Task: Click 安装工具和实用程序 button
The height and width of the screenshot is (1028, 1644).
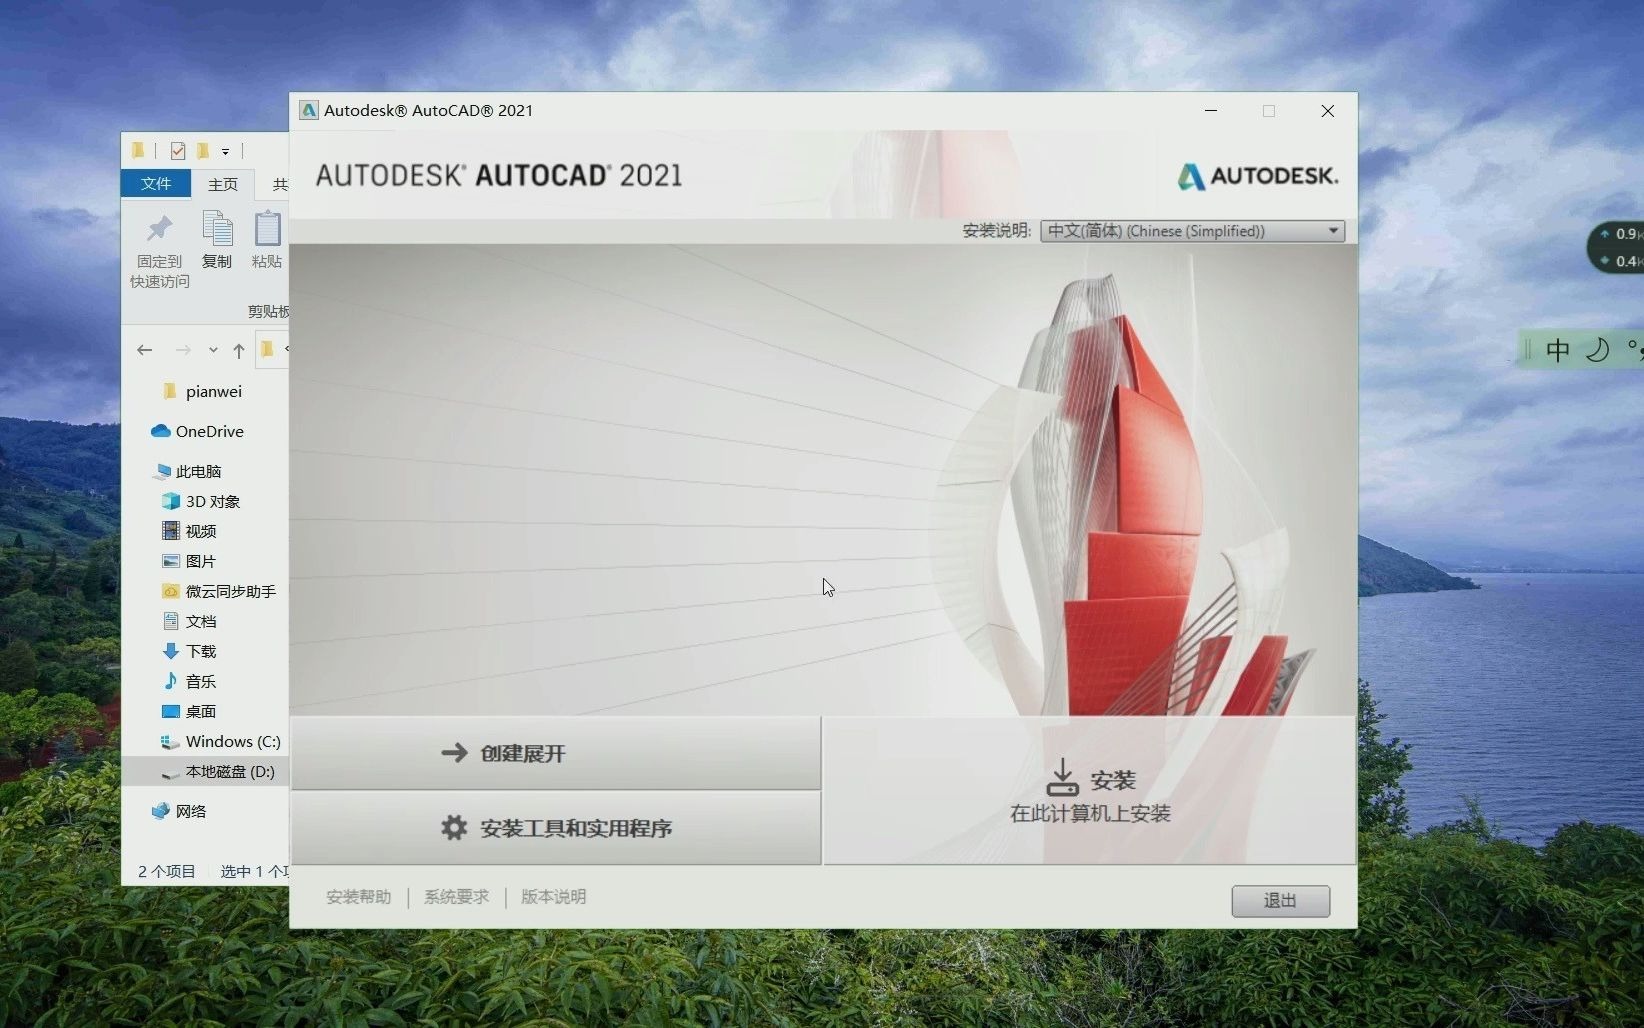Action: pos(556,828)
